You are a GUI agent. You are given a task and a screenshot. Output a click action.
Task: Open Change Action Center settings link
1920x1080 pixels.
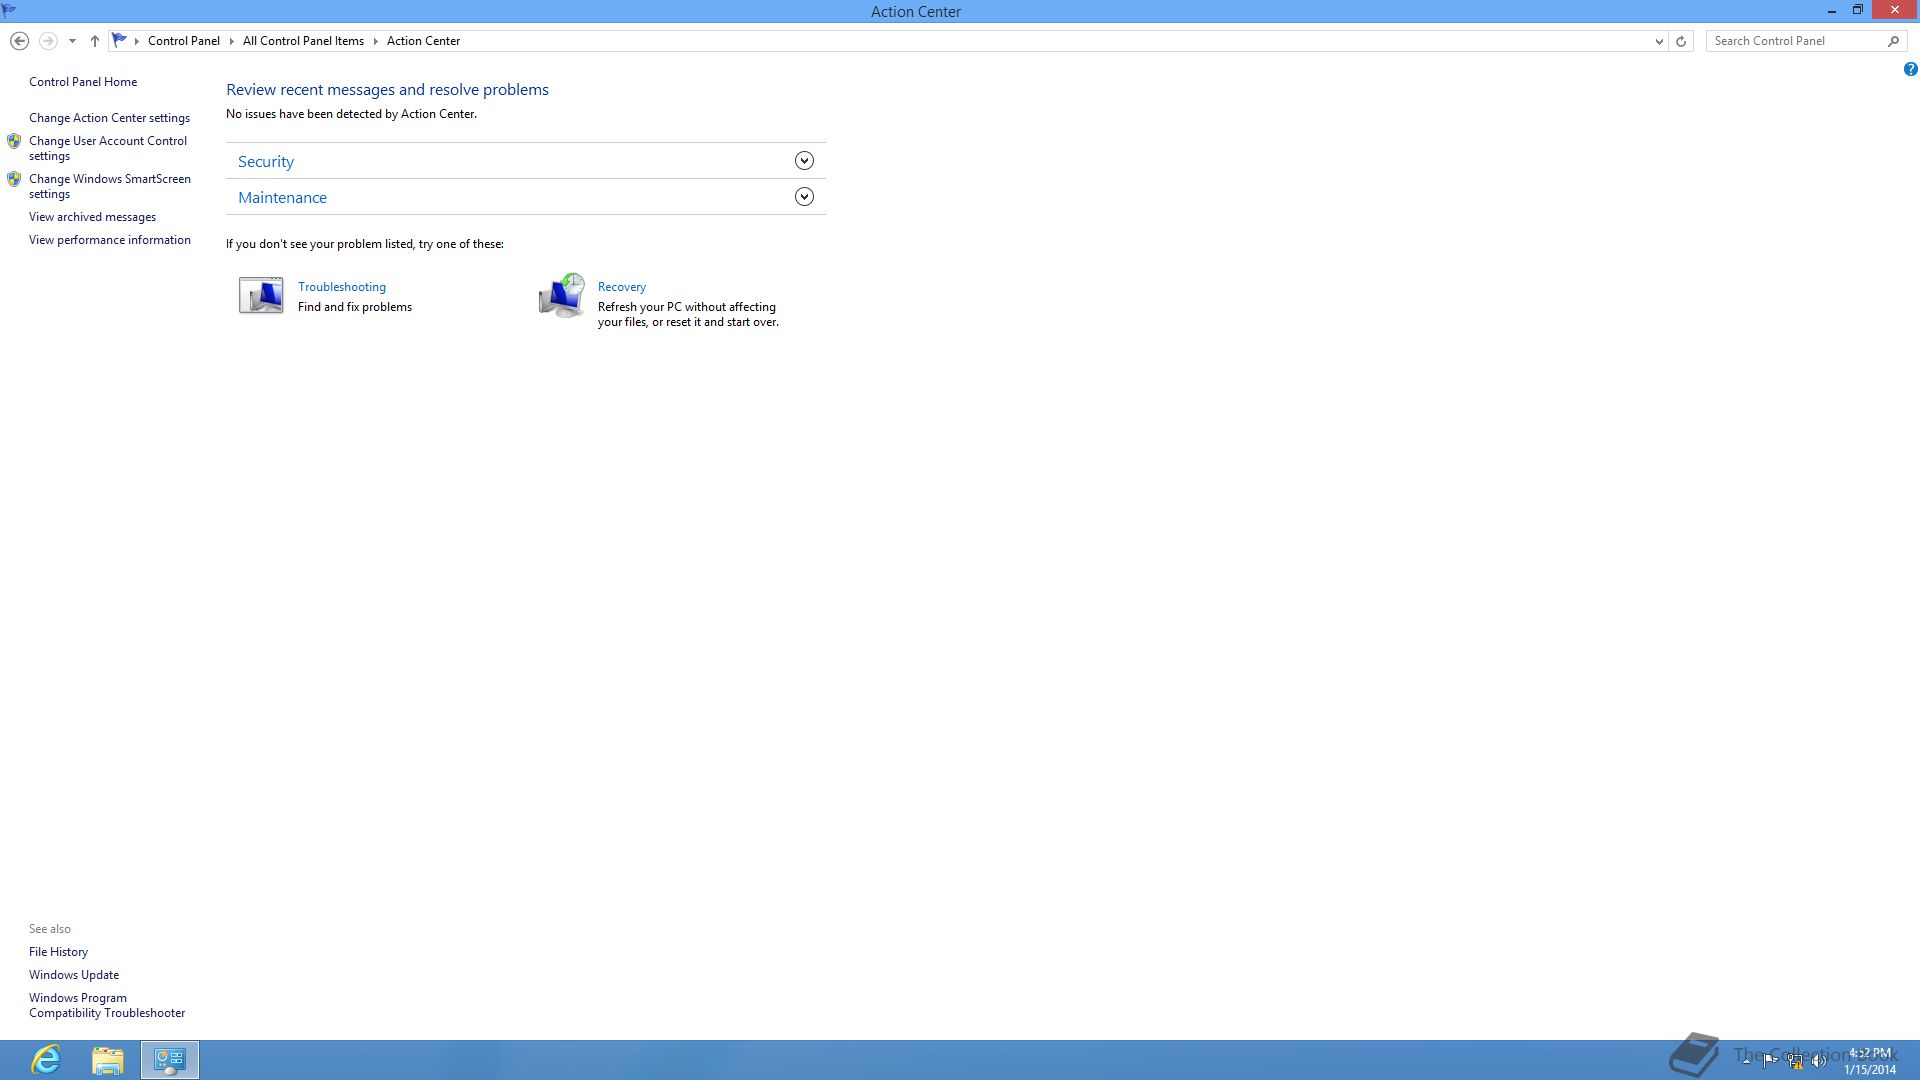click(x=109, y=118)
